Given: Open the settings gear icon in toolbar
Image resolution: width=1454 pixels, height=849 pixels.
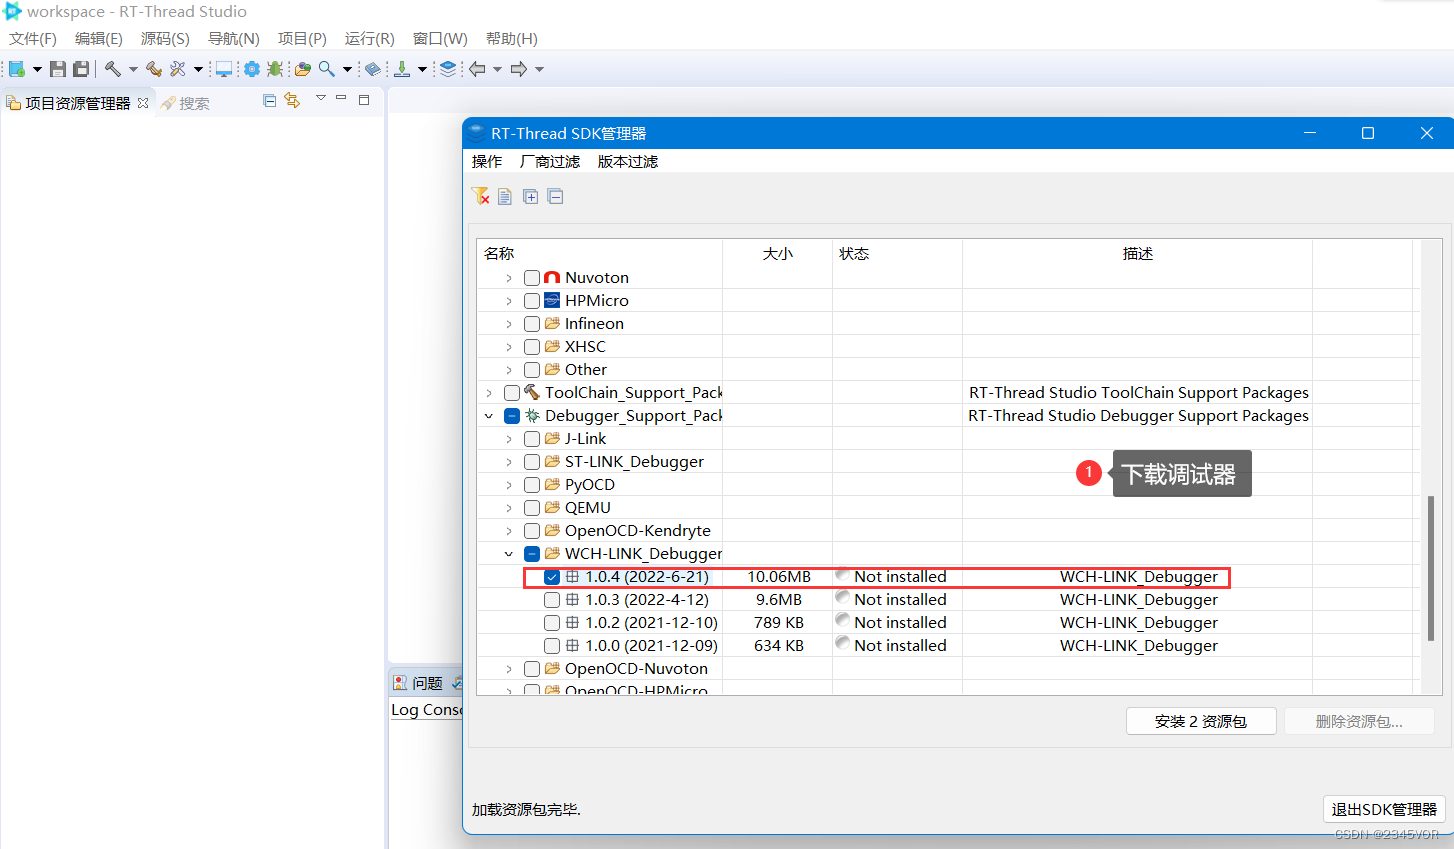Looking at the screenshot, I should [251, 68].
